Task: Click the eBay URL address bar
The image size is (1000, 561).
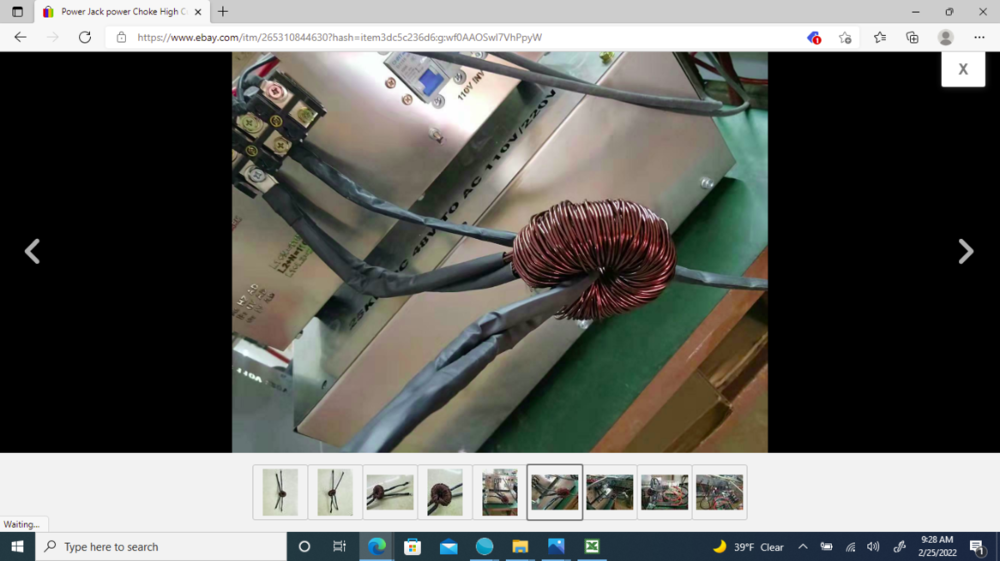Action: [339, 38]
